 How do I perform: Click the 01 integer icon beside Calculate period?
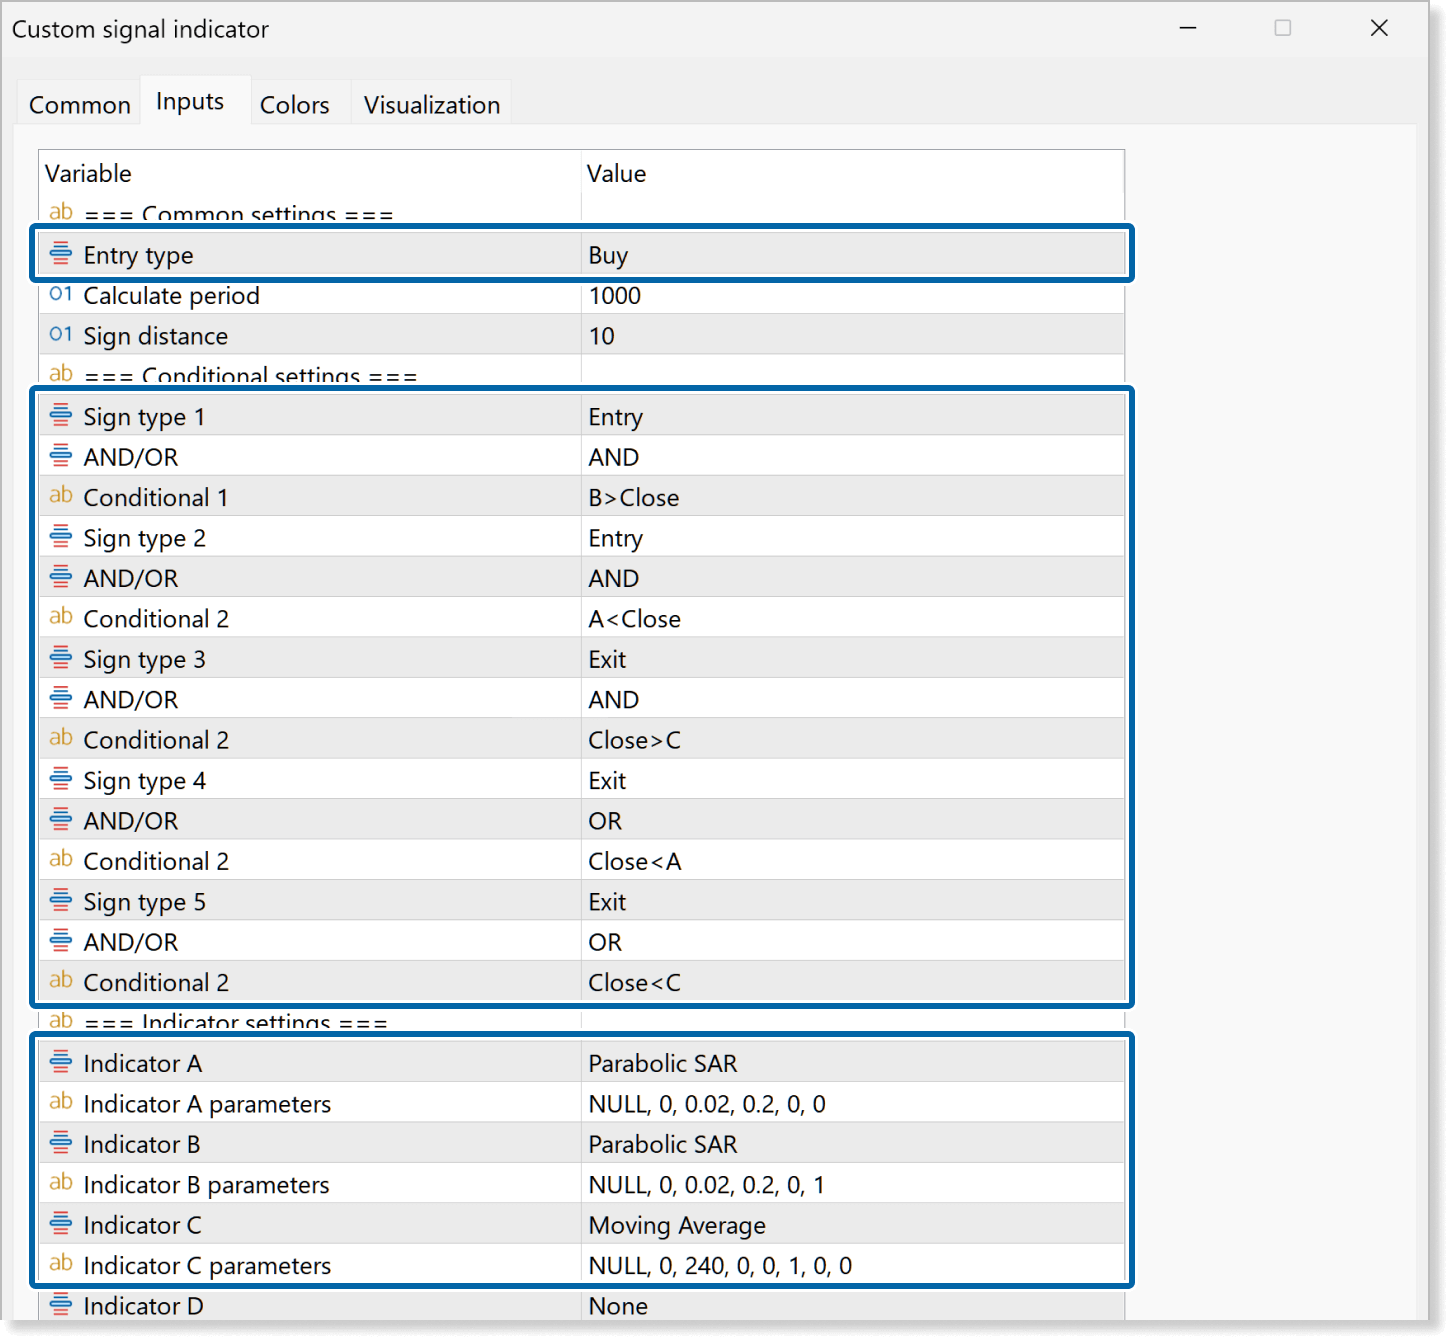[60, 294]
